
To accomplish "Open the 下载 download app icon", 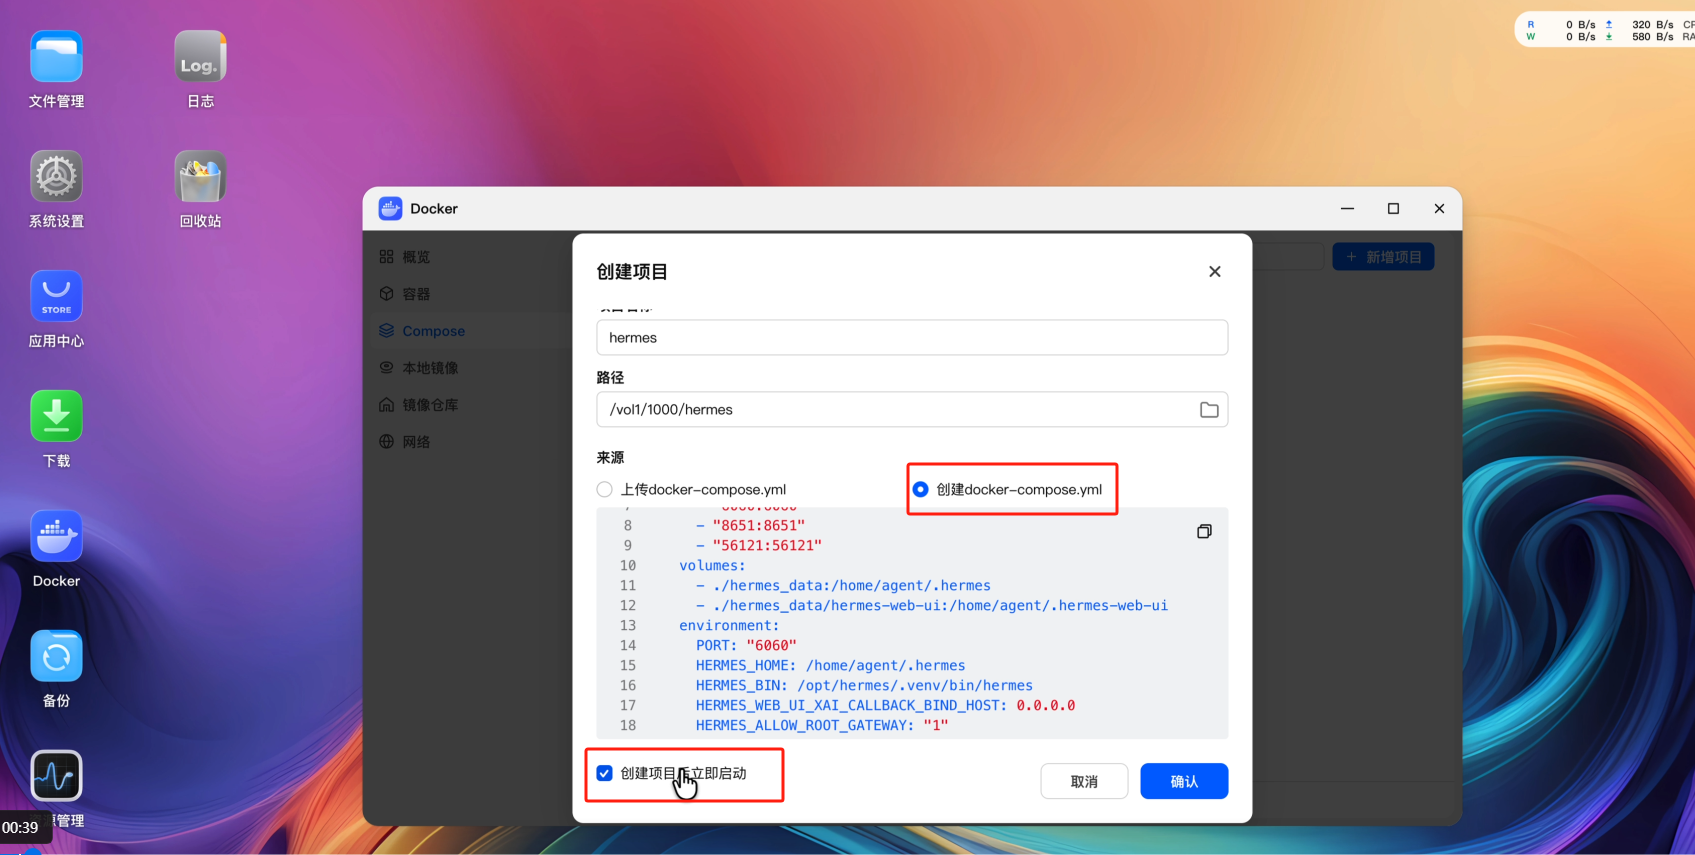I will tap(56, 416).
